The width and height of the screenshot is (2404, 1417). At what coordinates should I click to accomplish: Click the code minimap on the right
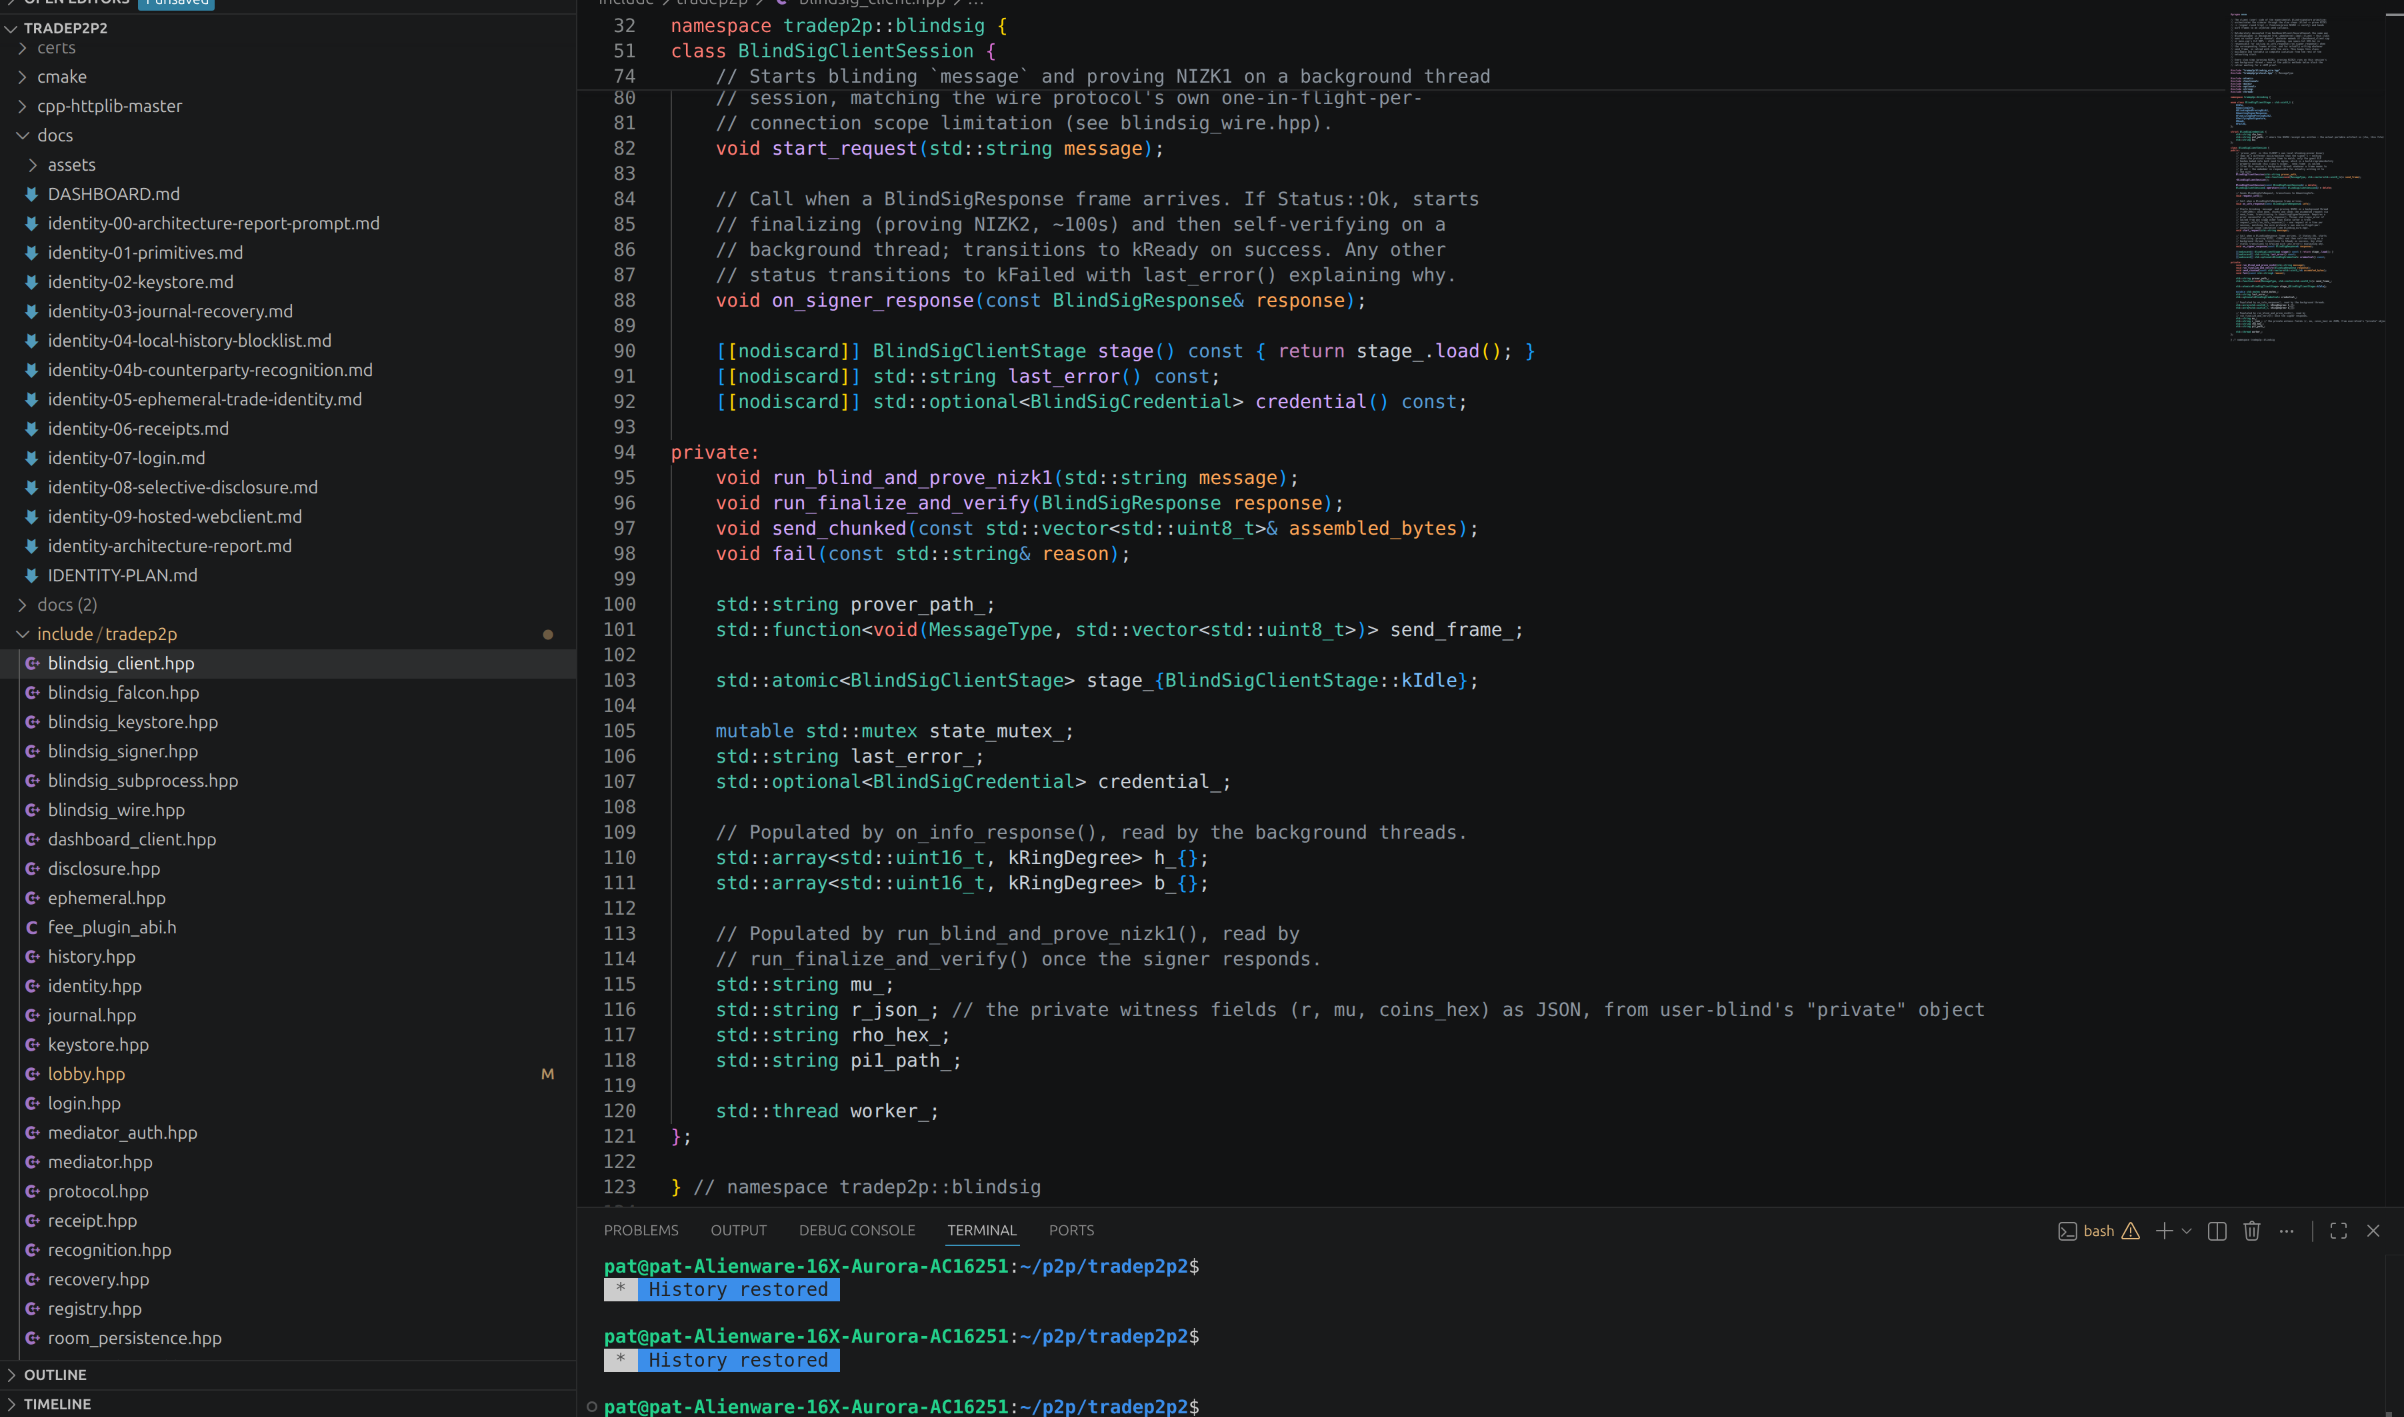(x=2306, y=178)
